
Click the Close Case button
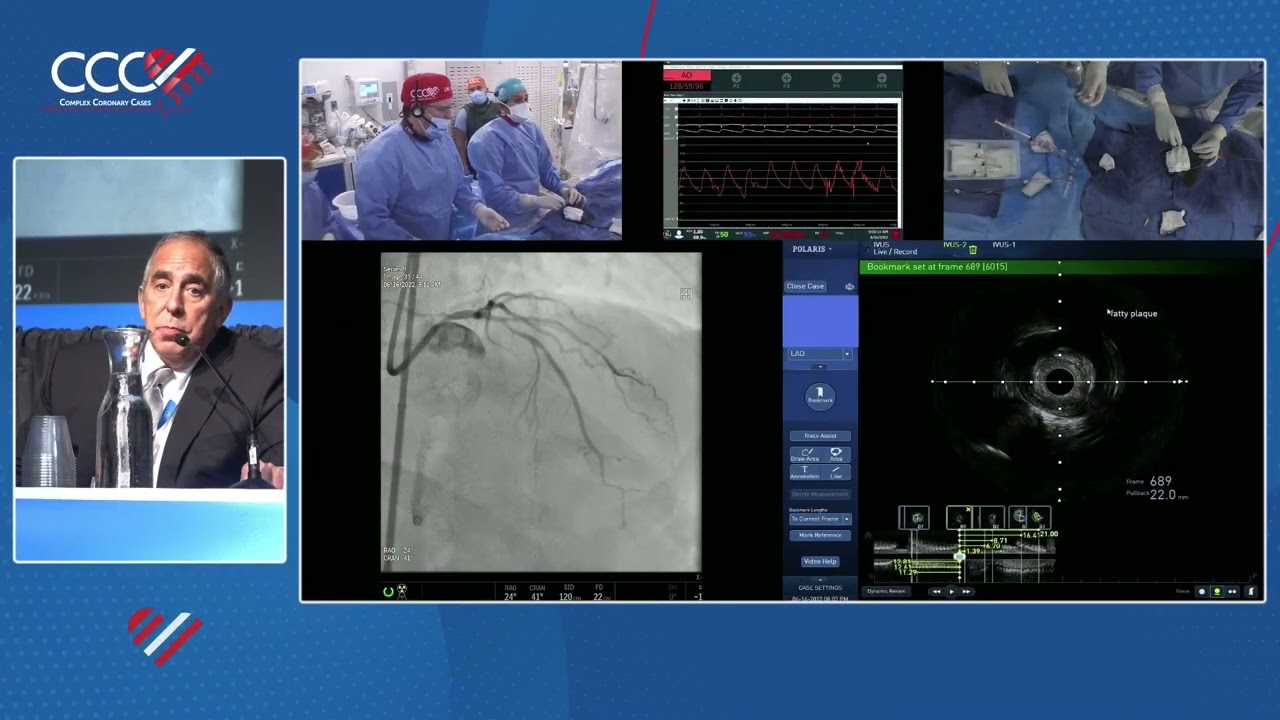pyautogui.click(x=805, y=286)
